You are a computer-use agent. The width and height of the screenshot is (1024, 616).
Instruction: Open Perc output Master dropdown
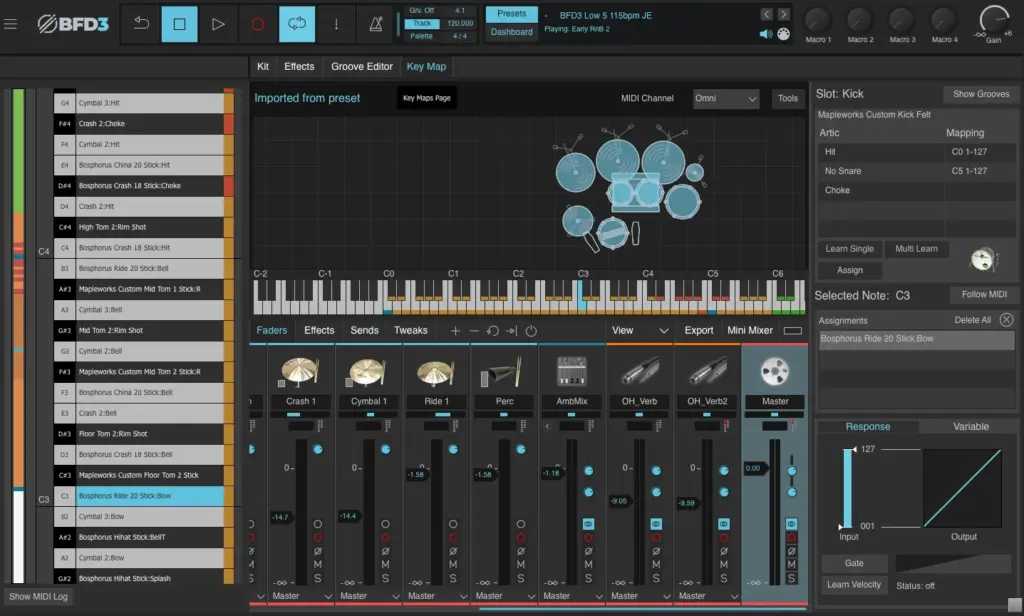(504, 596)
